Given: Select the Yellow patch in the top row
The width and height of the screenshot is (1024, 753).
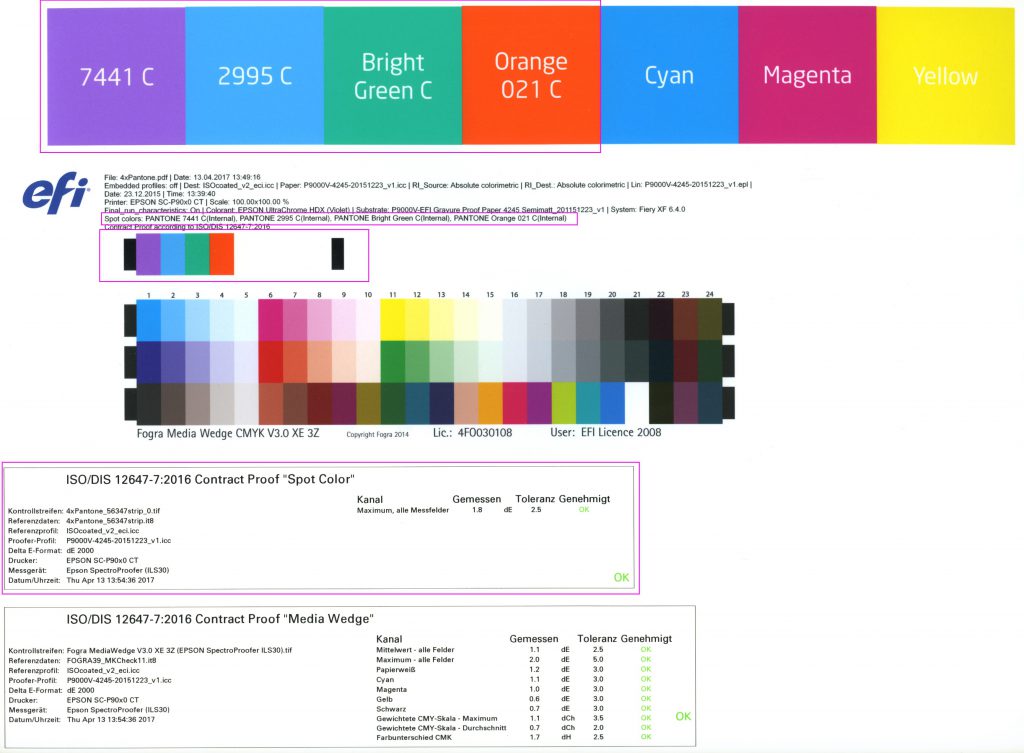Looking at the screenshot, I should [x=944, y=74].
